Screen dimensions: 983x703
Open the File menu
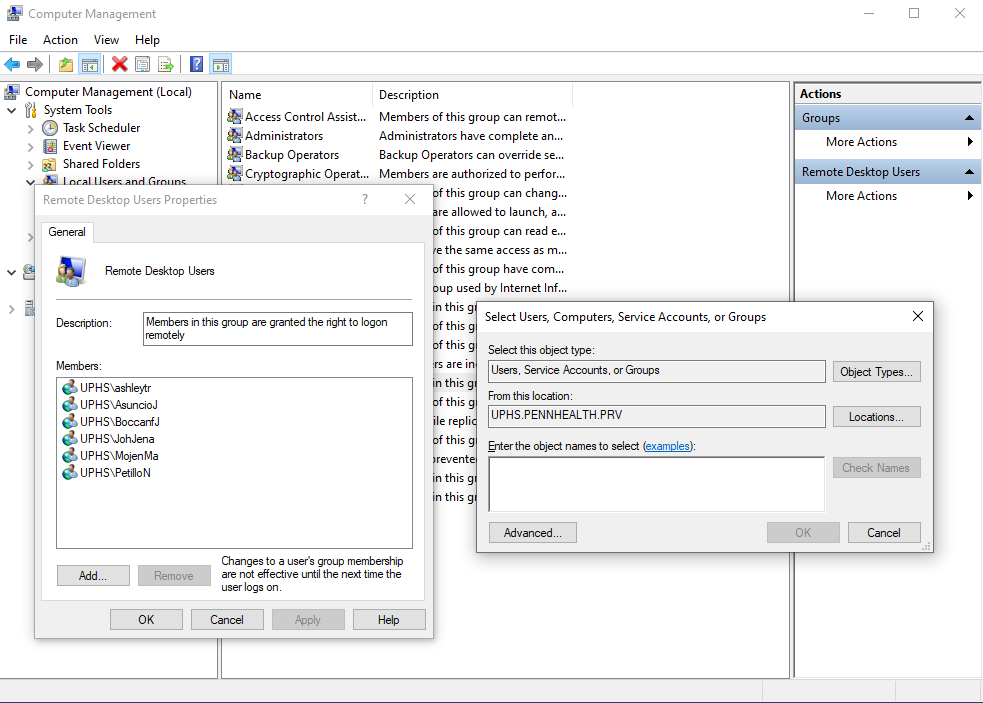click(18, 40)
